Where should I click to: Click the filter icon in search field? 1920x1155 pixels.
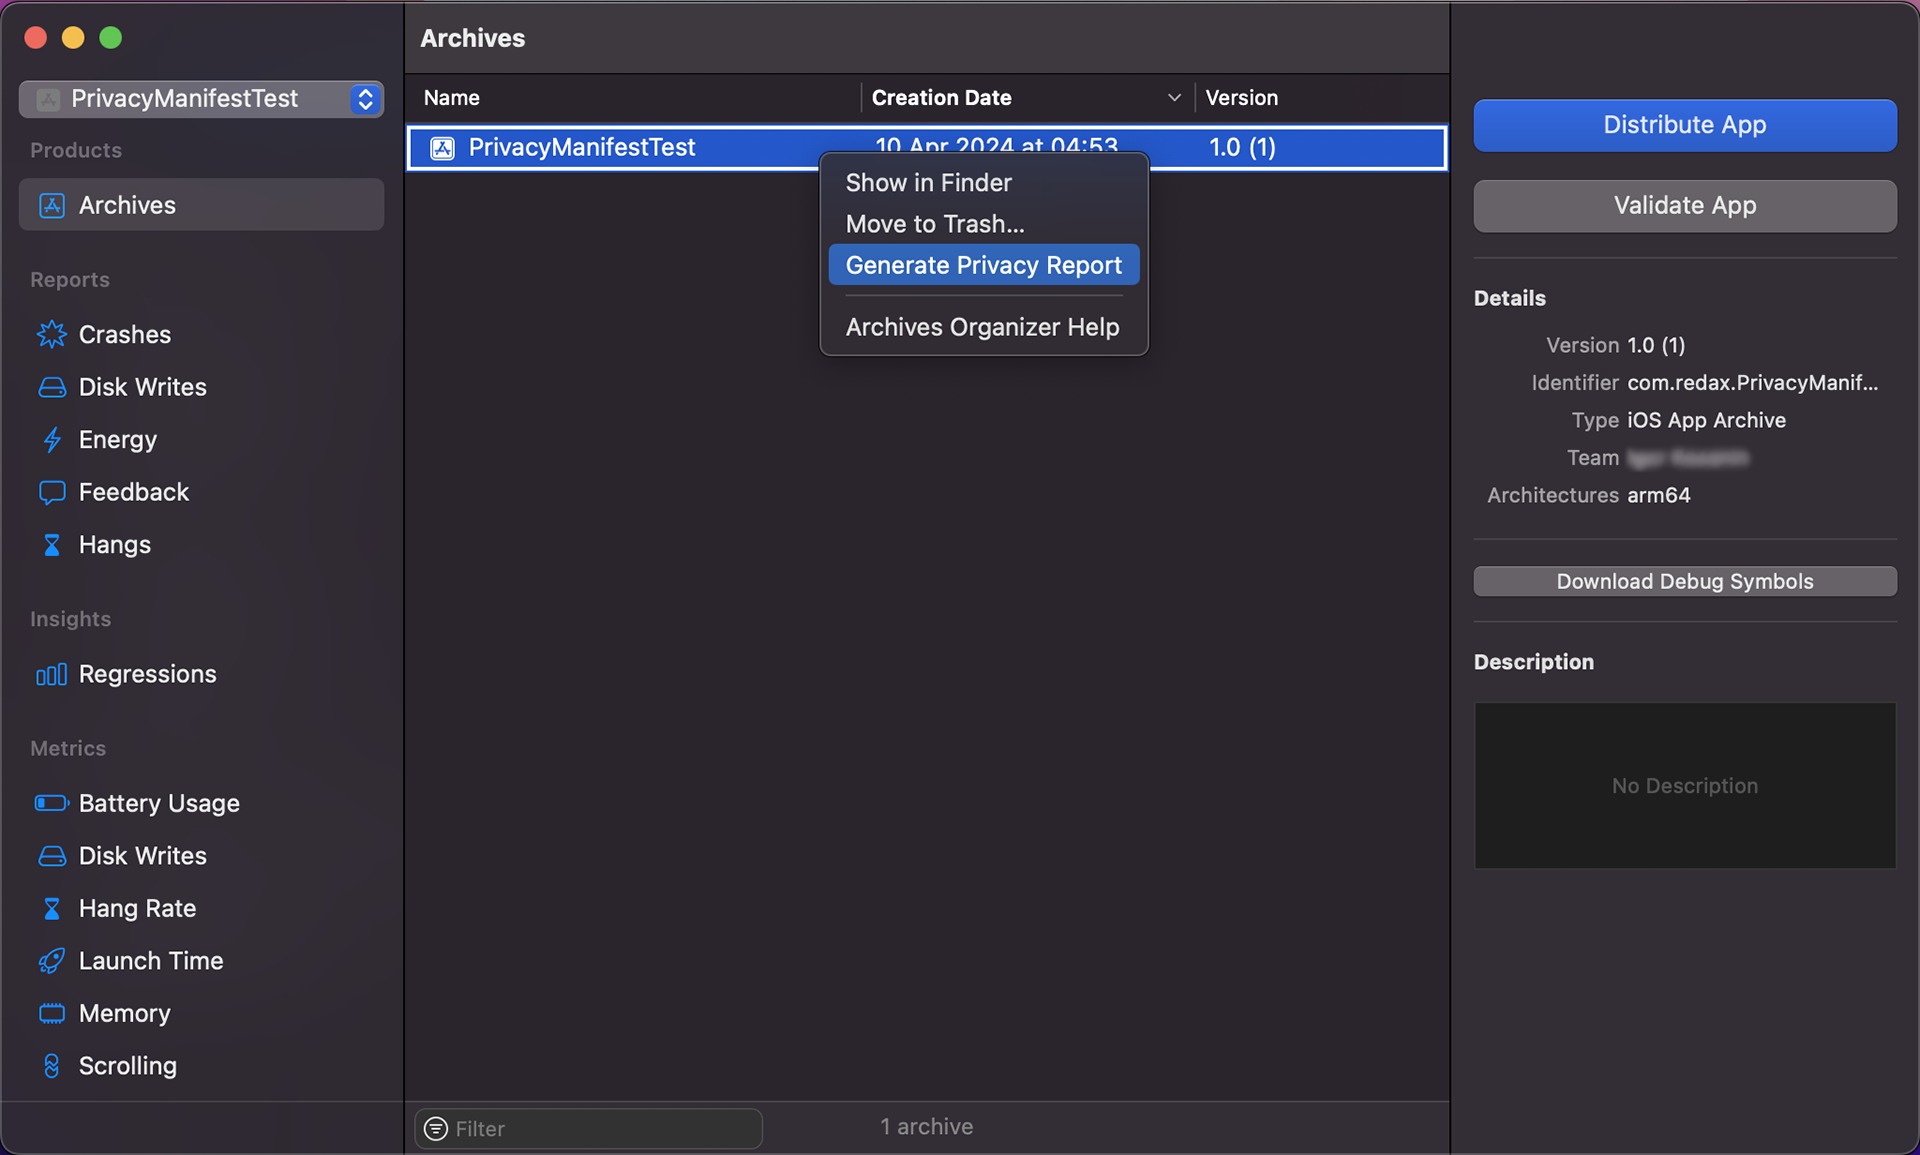436,1128
